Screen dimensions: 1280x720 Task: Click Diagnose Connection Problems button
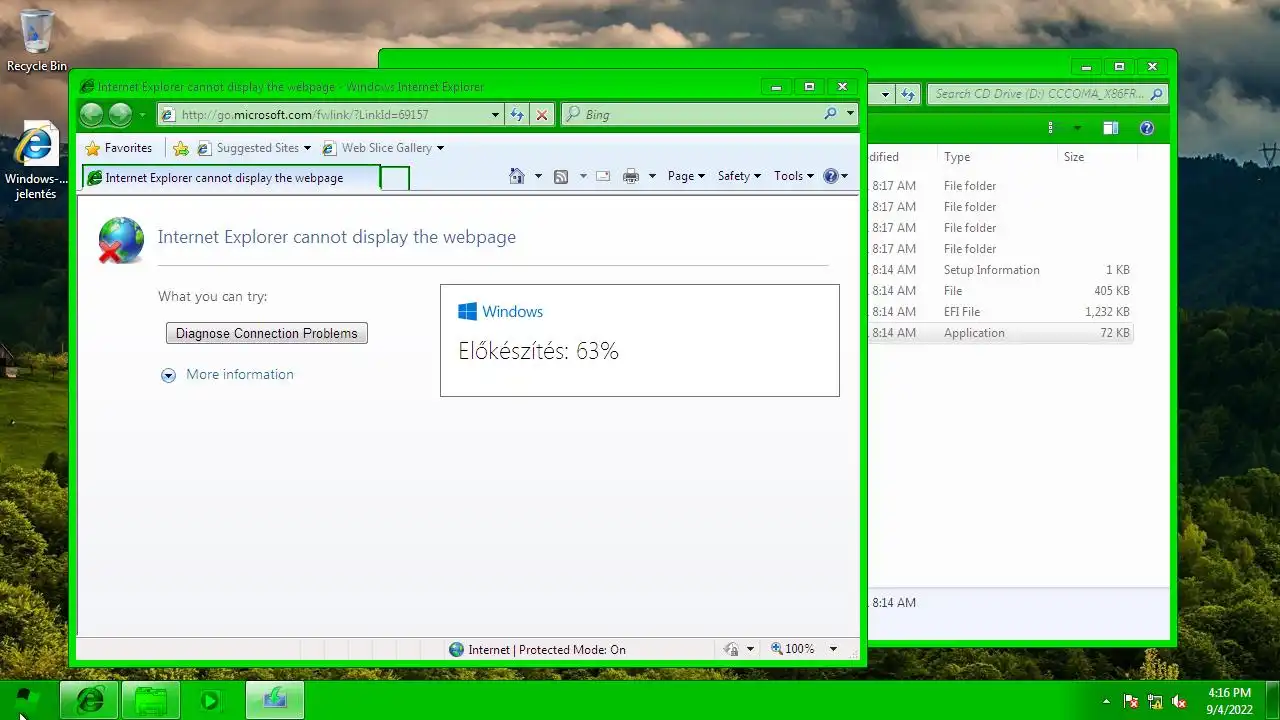[267, 333]
